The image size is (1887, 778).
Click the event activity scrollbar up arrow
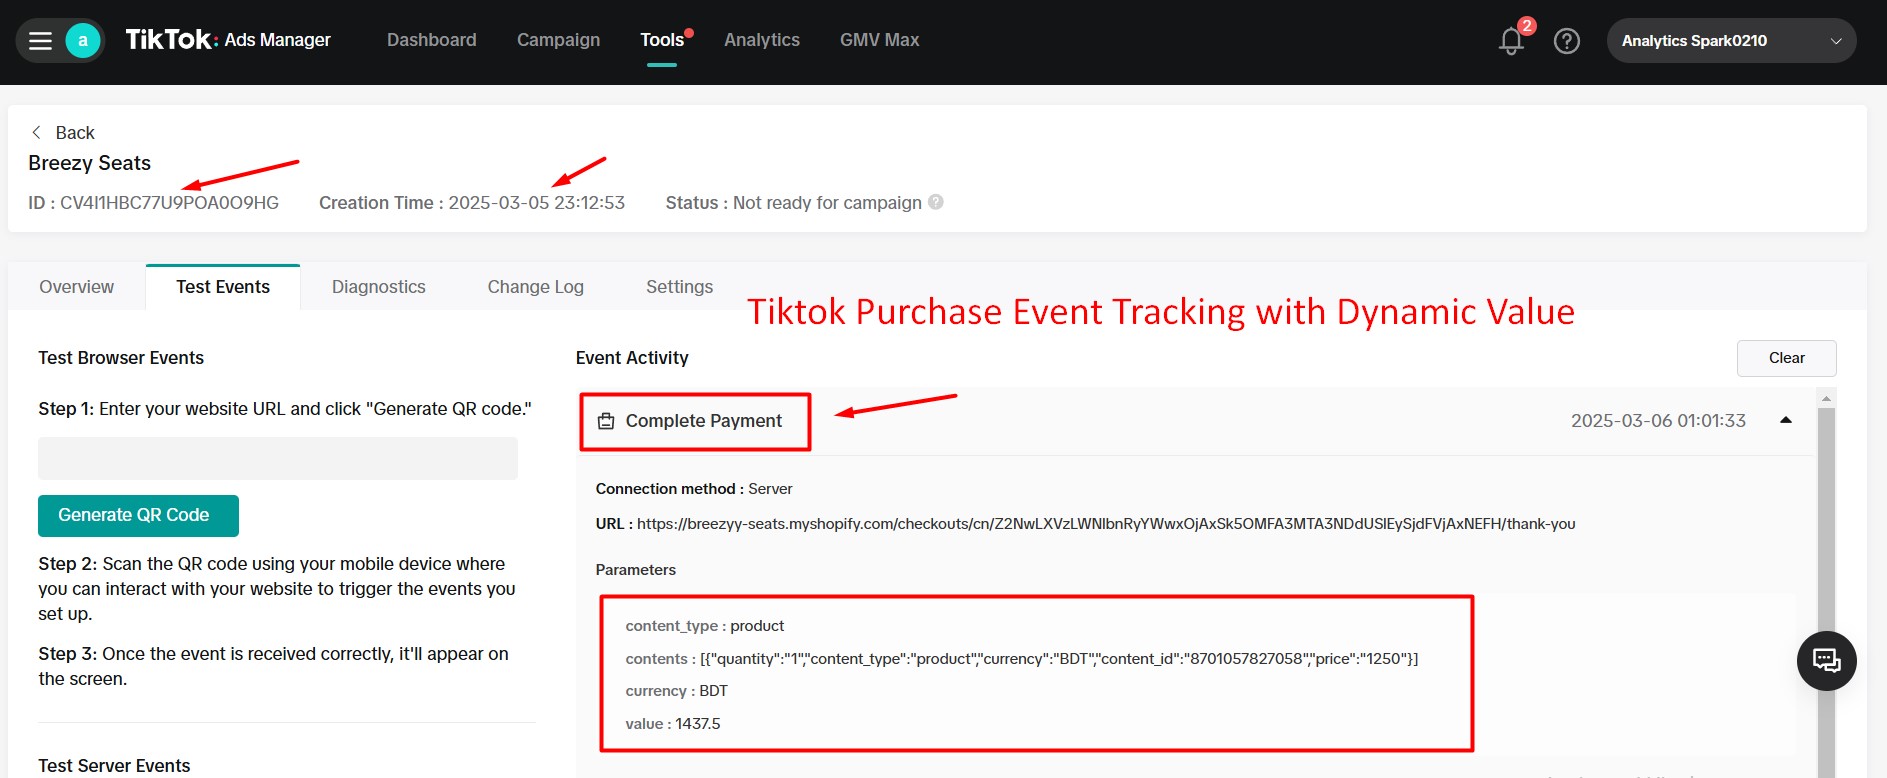tap(1826, 398)
